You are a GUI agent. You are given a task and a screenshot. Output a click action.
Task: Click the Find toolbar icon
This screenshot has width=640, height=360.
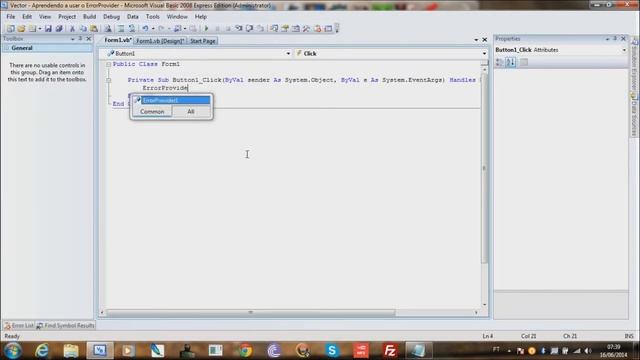tap(108, 29)
